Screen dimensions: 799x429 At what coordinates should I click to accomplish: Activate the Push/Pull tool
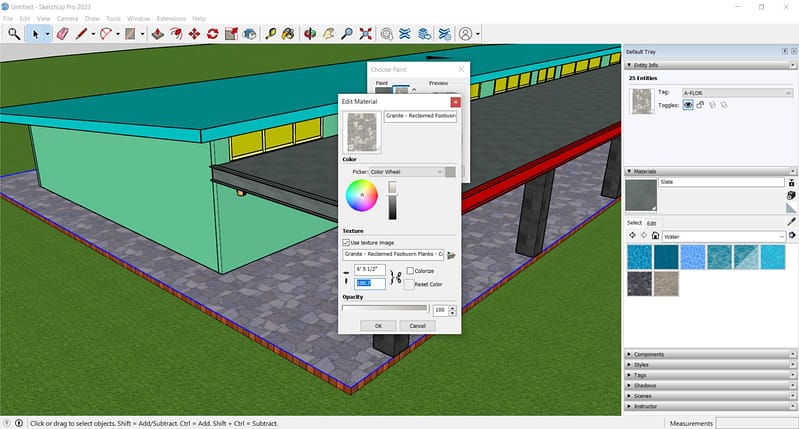coord(158,33)
